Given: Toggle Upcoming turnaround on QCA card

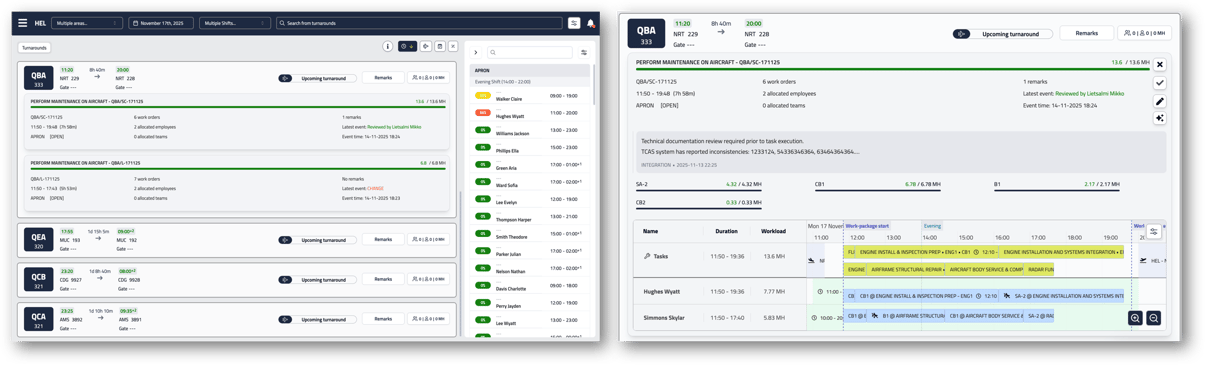Looking at the screenshot, I should [x=316, y=320].
